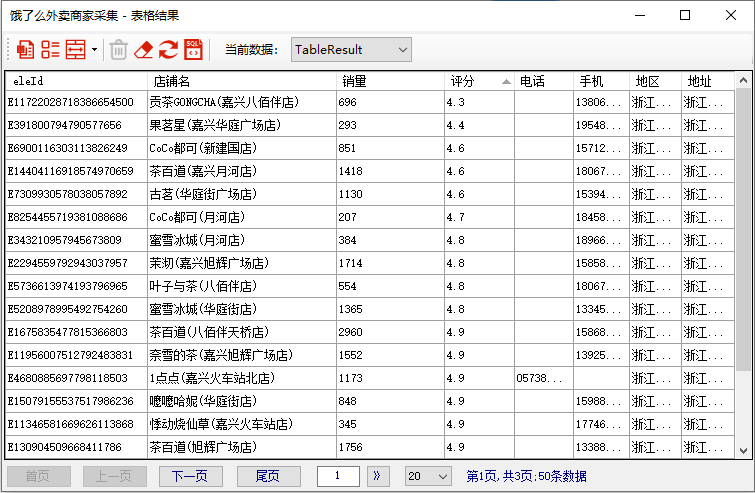Screen dimensions: 755x493
Task: Jump to last page with 尾页
Action: [x=267, y=476]
